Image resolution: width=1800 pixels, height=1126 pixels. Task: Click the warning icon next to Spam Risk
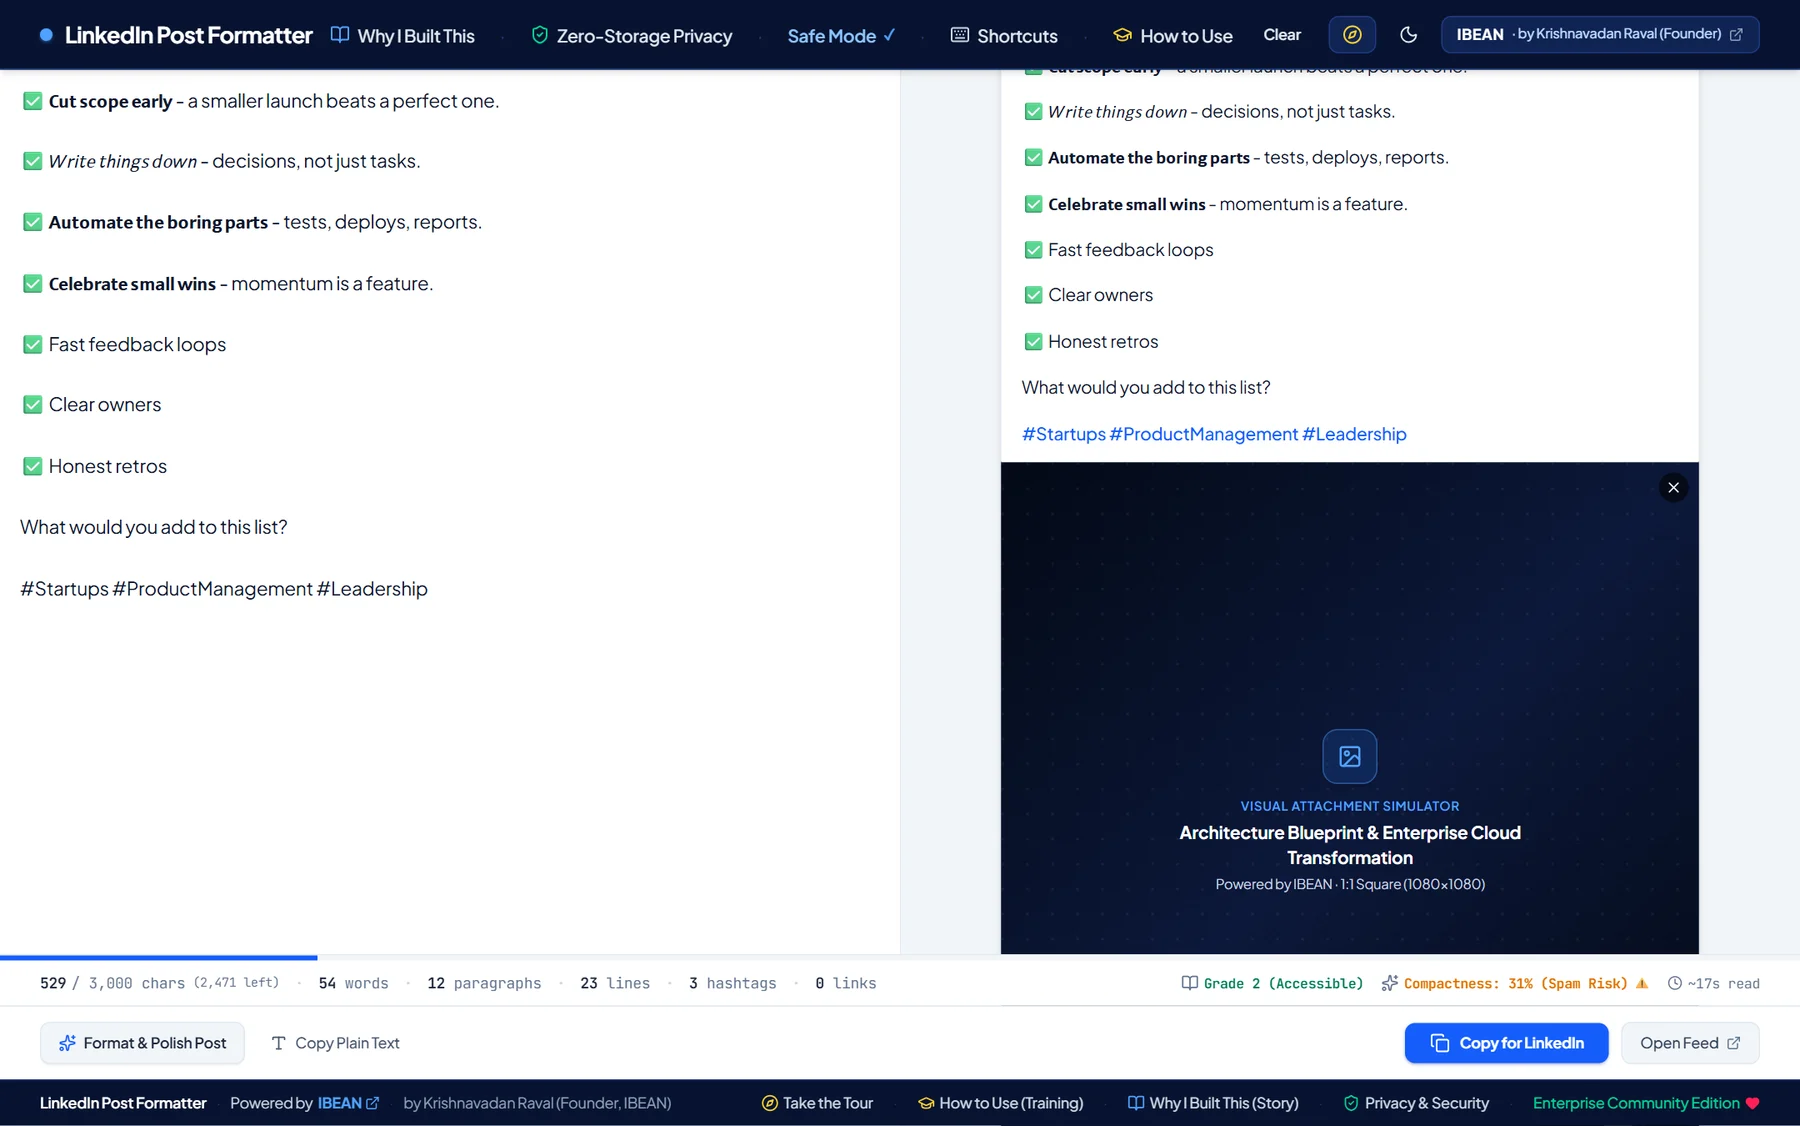click(x=1641, y=984)
